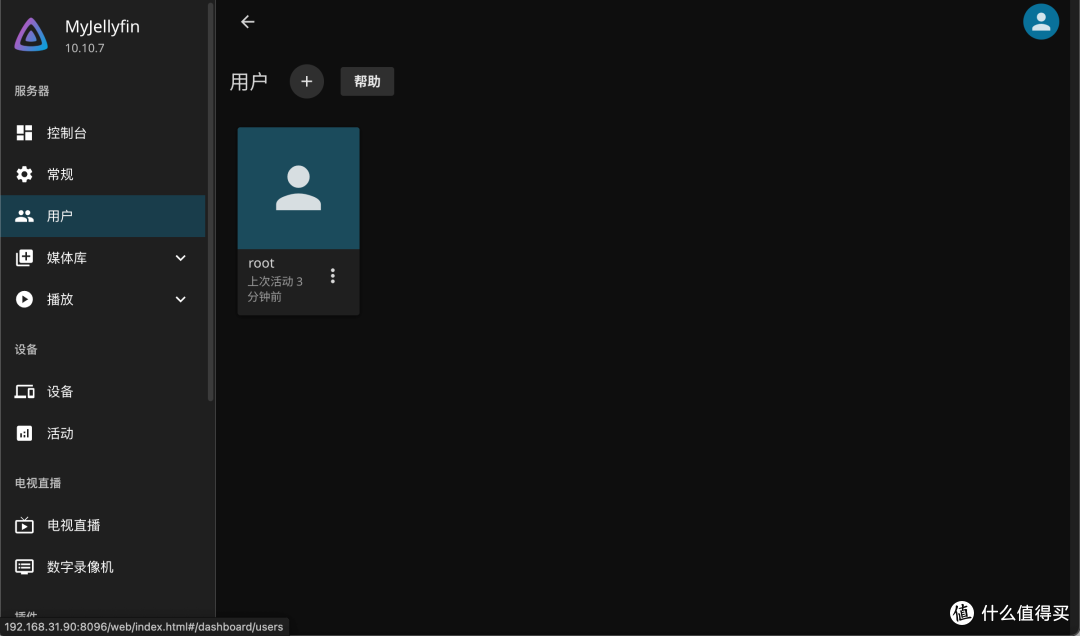The height and width of the screenshot is (636, 1080).
Task: Click the sidebar vertical scrollbar
Action: click(211, 202)
